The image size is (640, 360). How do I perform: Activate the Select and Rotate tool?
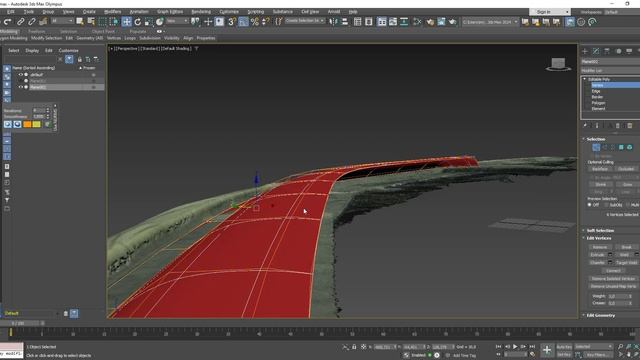point(138,22)
